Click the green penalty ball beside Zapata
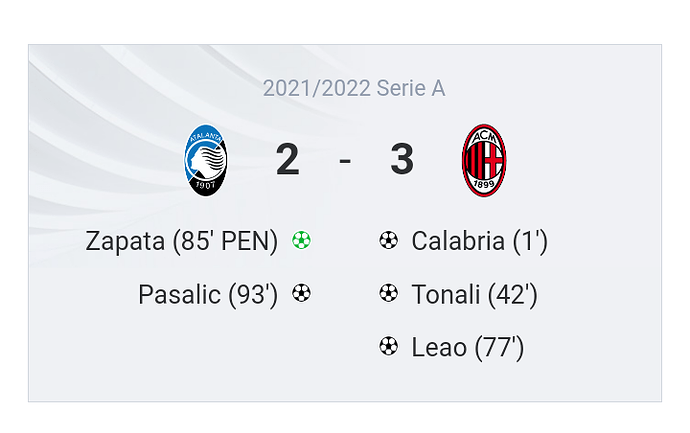 coord(301,241)
